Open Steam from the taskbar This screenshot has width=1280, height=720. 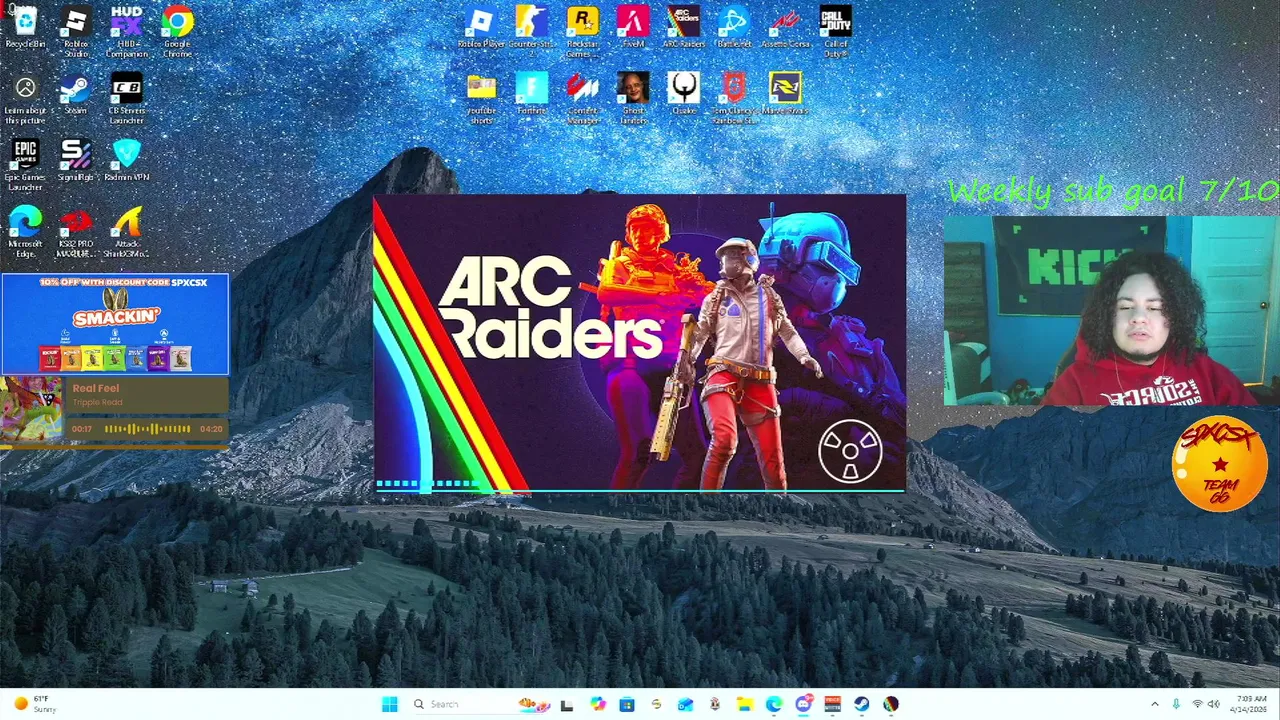861,704
